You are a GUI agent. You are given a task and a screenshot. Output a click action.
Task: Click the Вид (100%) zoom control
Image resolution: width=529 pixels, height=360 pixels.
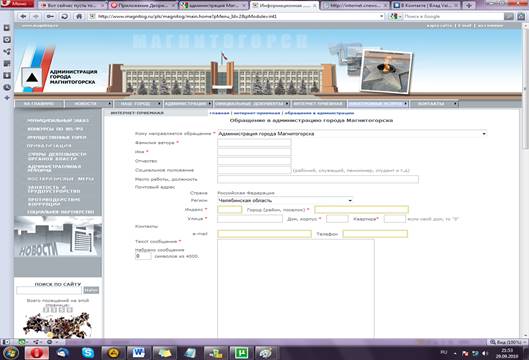coord(507,342)
